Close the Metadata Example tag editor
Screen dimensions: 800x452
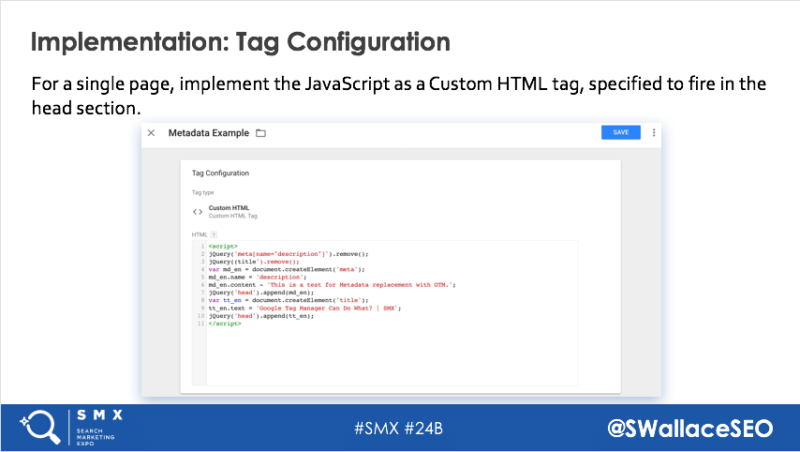(151, 133)
